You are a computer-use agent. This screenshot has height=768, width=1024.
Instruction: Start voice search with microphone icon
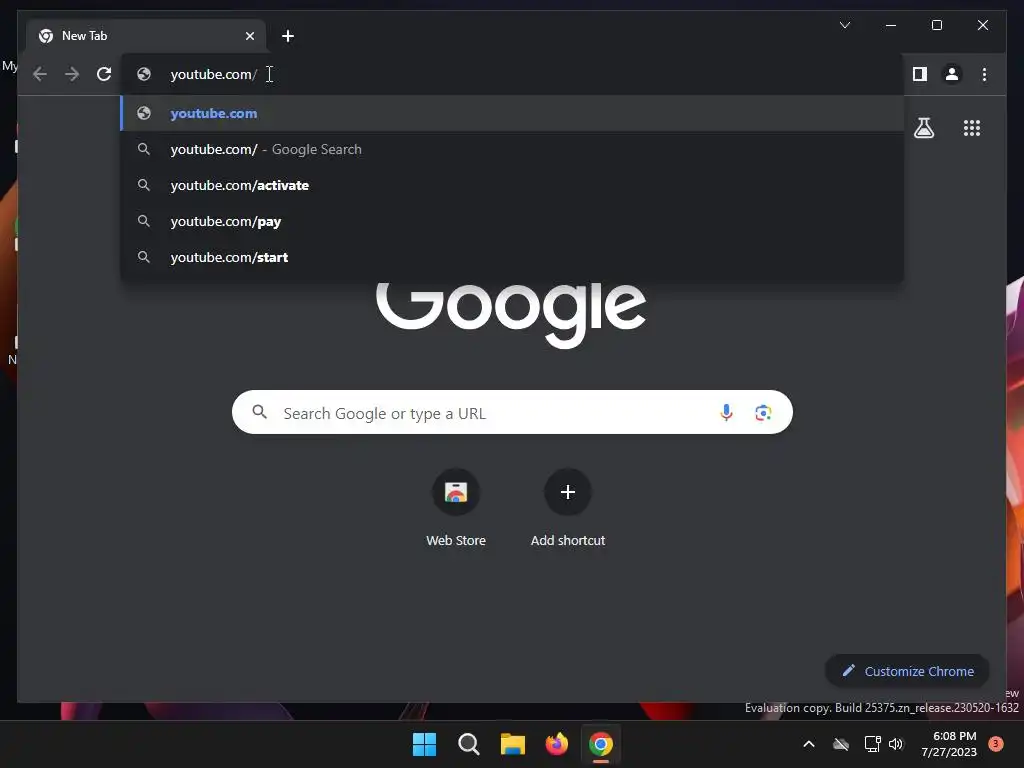pyautogui.click(x=726, y=413)
